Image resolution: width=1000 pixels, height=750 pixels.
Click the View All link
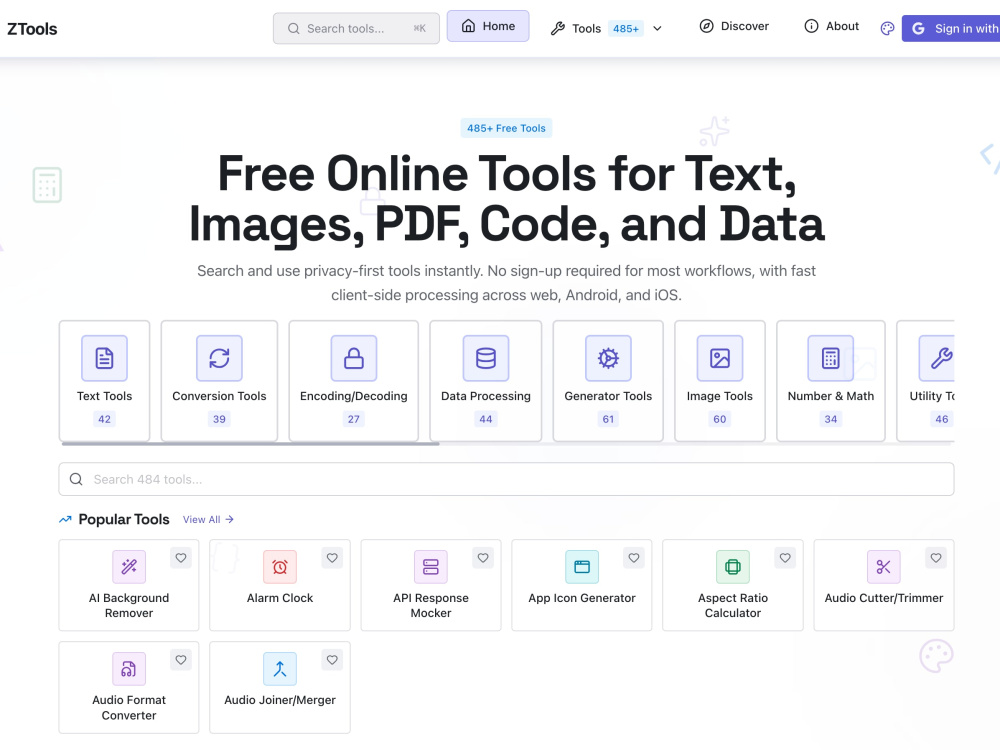tap(209, 520)
